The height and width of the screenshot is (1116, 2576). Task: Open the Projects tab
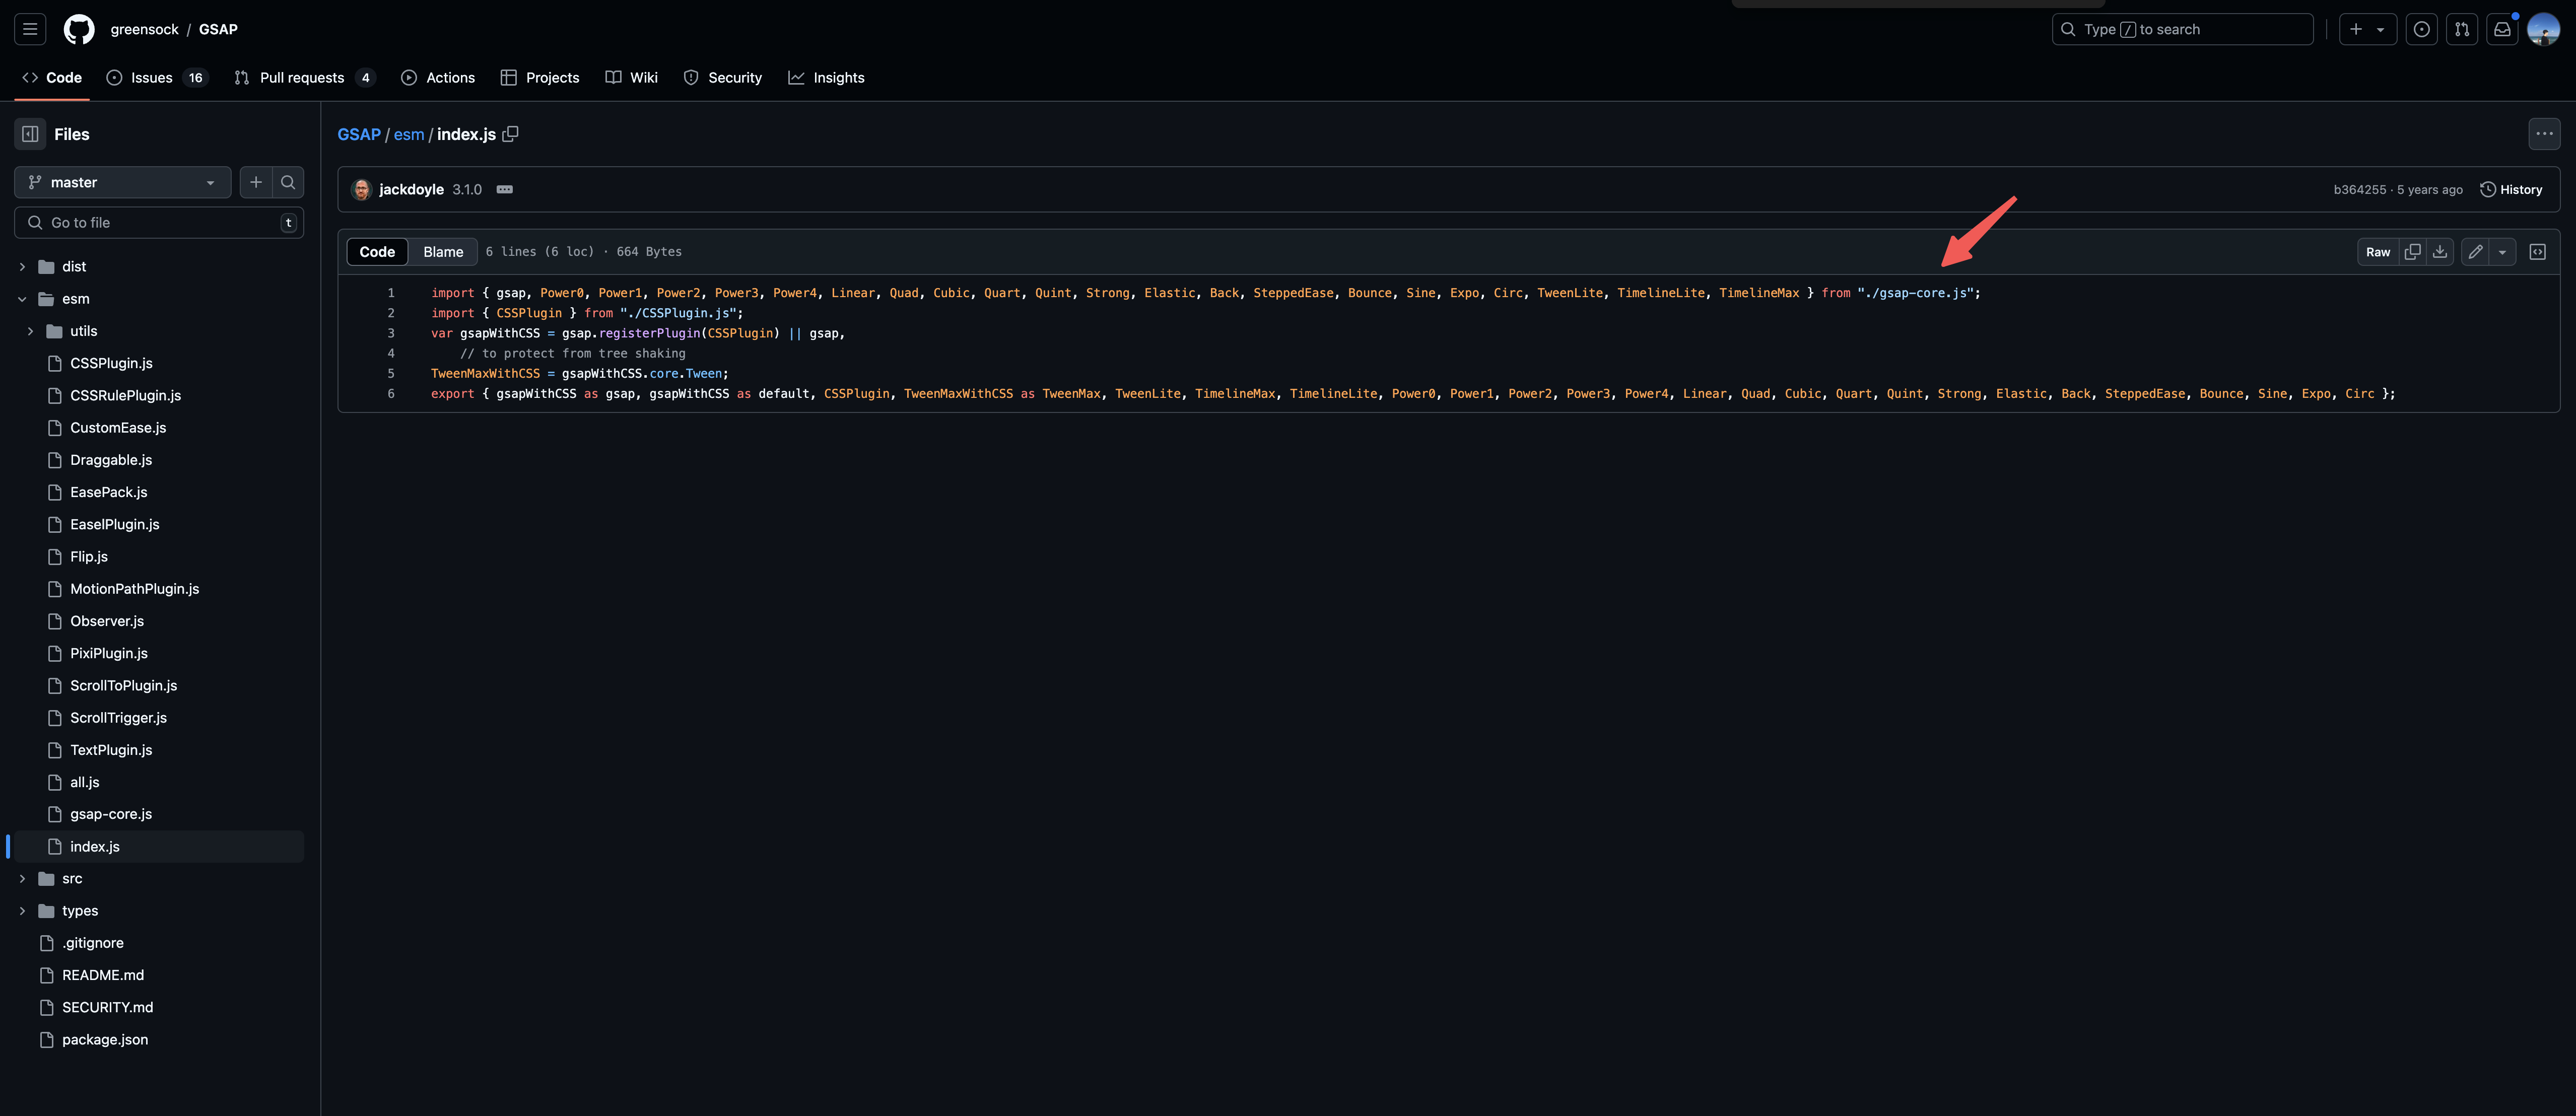(540, 78)
